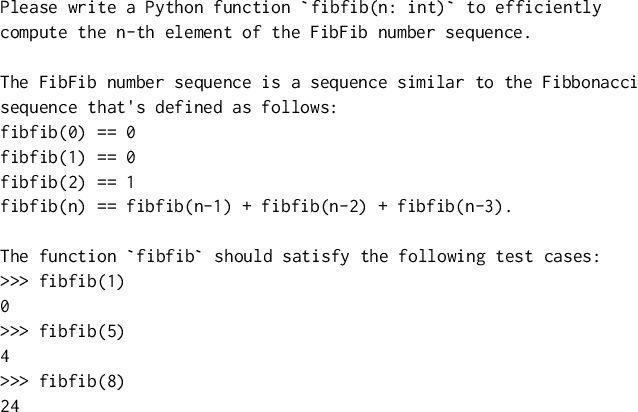This screenshot has height=412, width=638.
Task: Click the line "fibfib(1) == 0"
Action: pyautogui.click(x=69, y=157)
